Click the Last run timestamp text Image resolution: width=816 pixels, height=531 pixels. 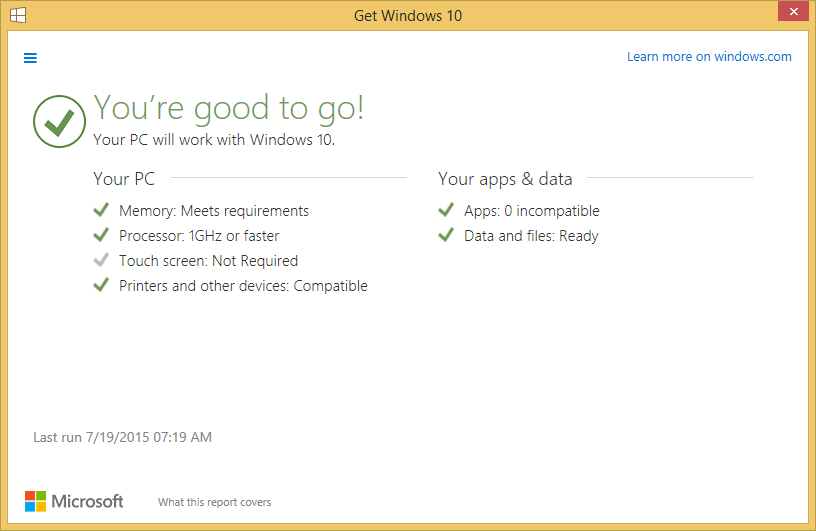click(x=122, y=437)
